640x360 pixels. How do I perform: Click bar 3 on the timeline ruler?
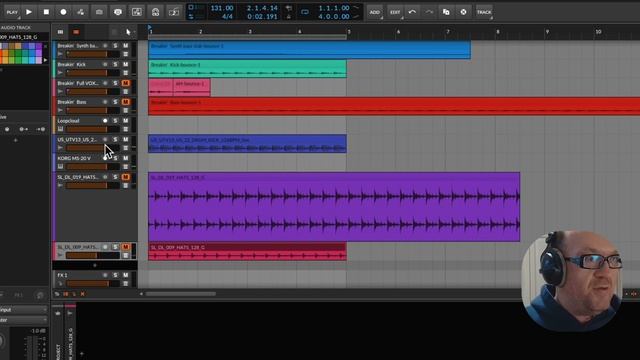250,32
